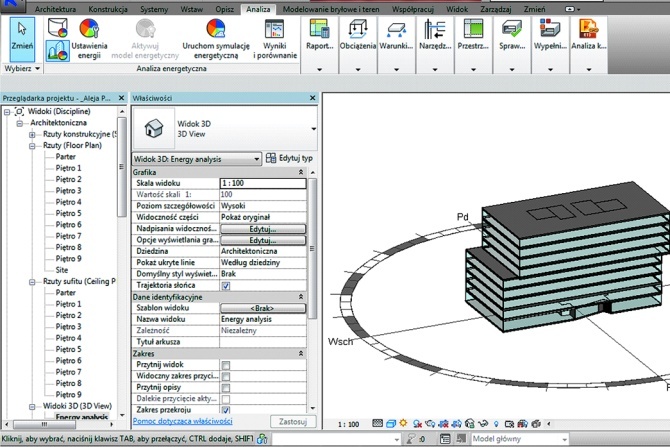The width and height of the screenshot is (670, 447).
Task: Click the Skala widoku 1:100 field
Action: point(263,183)
